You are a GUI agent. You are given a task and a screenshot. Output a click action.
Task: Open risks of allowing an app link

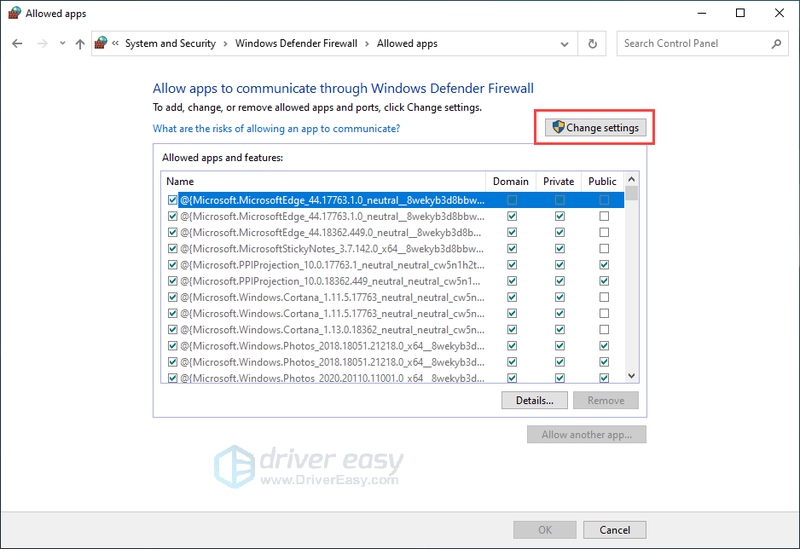(x=276, y=129)
